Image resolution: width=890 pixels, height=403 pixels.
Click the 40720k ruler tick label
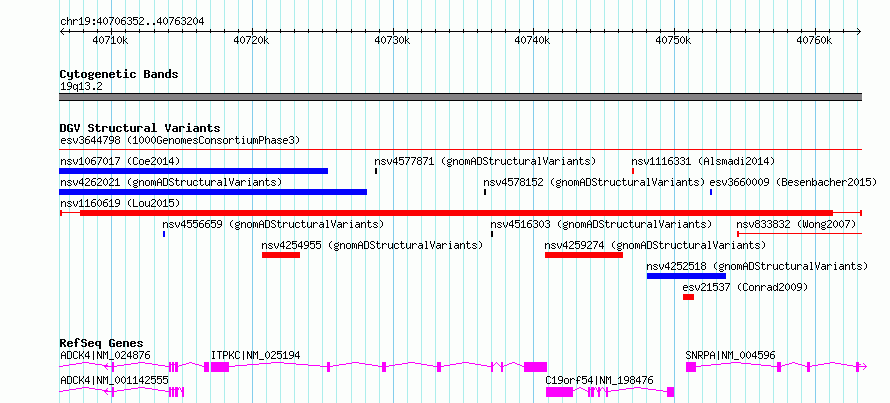[252, 41]
